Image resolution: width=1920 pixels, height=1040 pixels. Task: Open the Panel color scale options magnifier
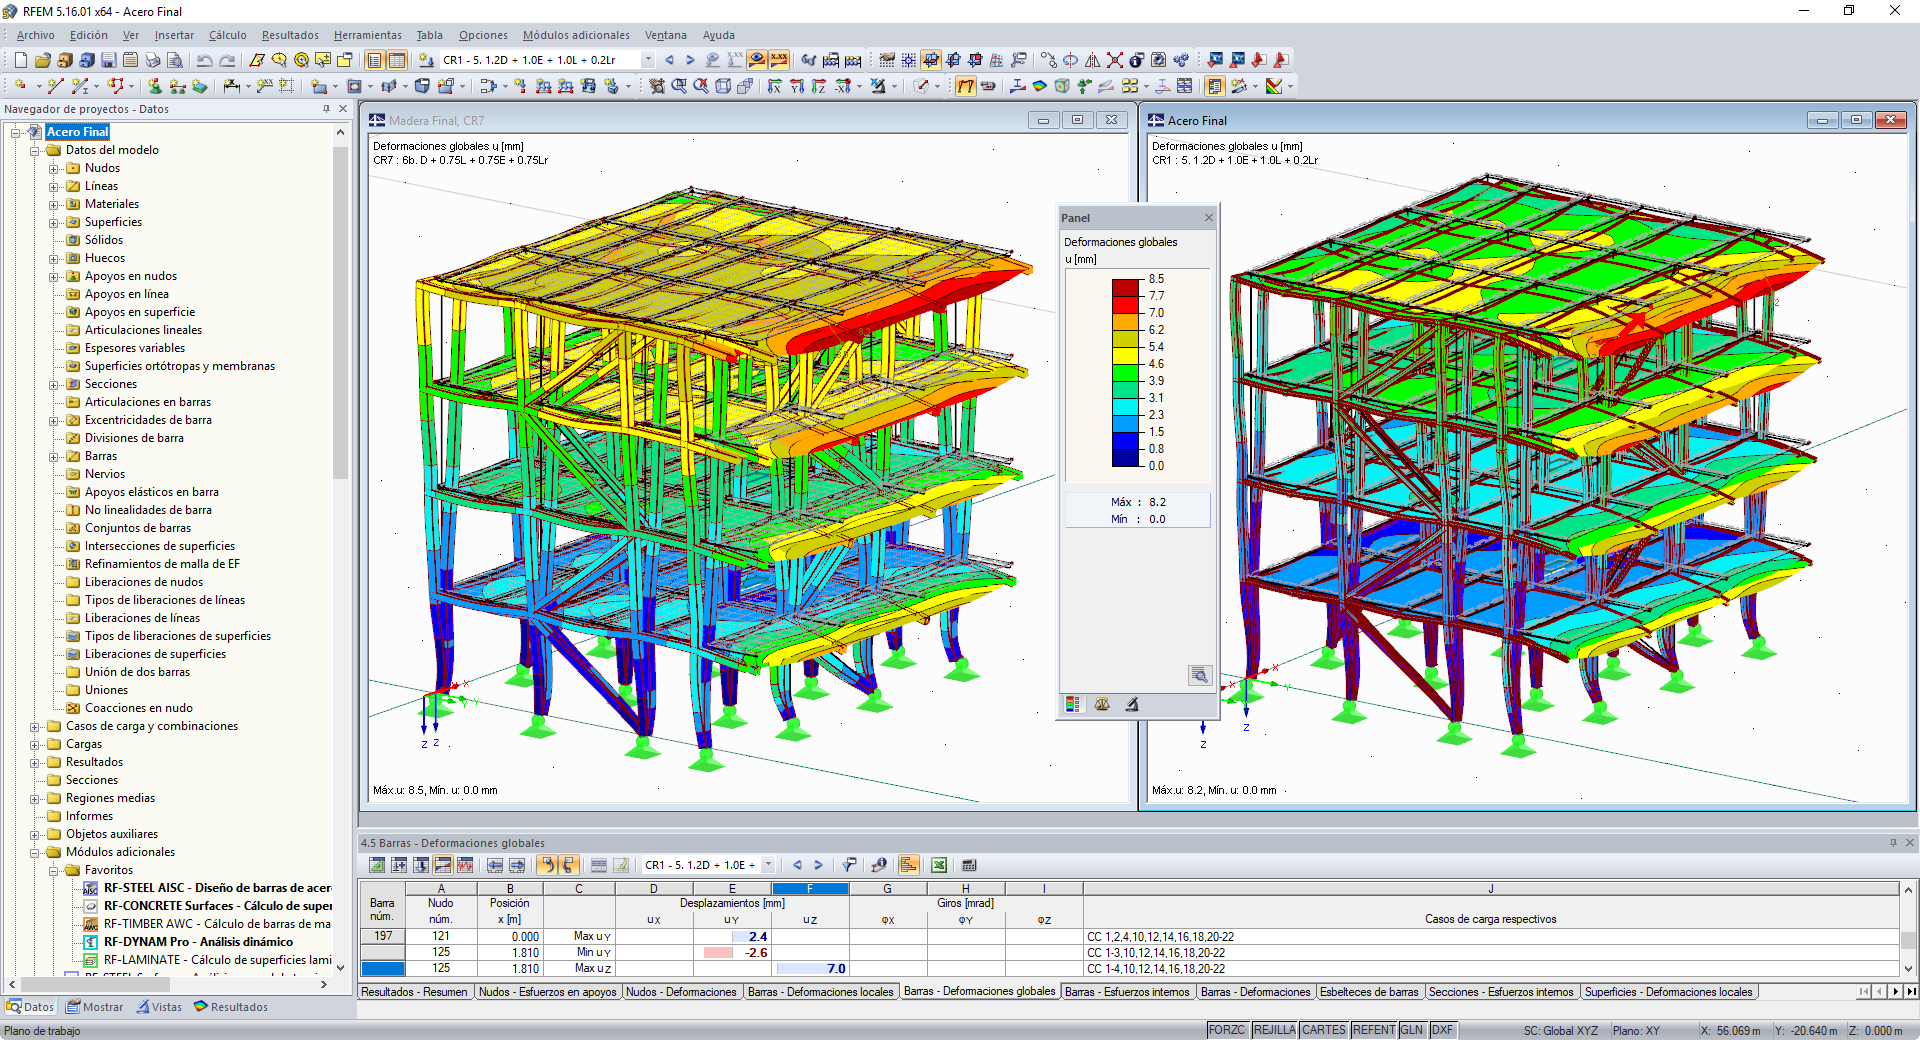coord(1199,675)
